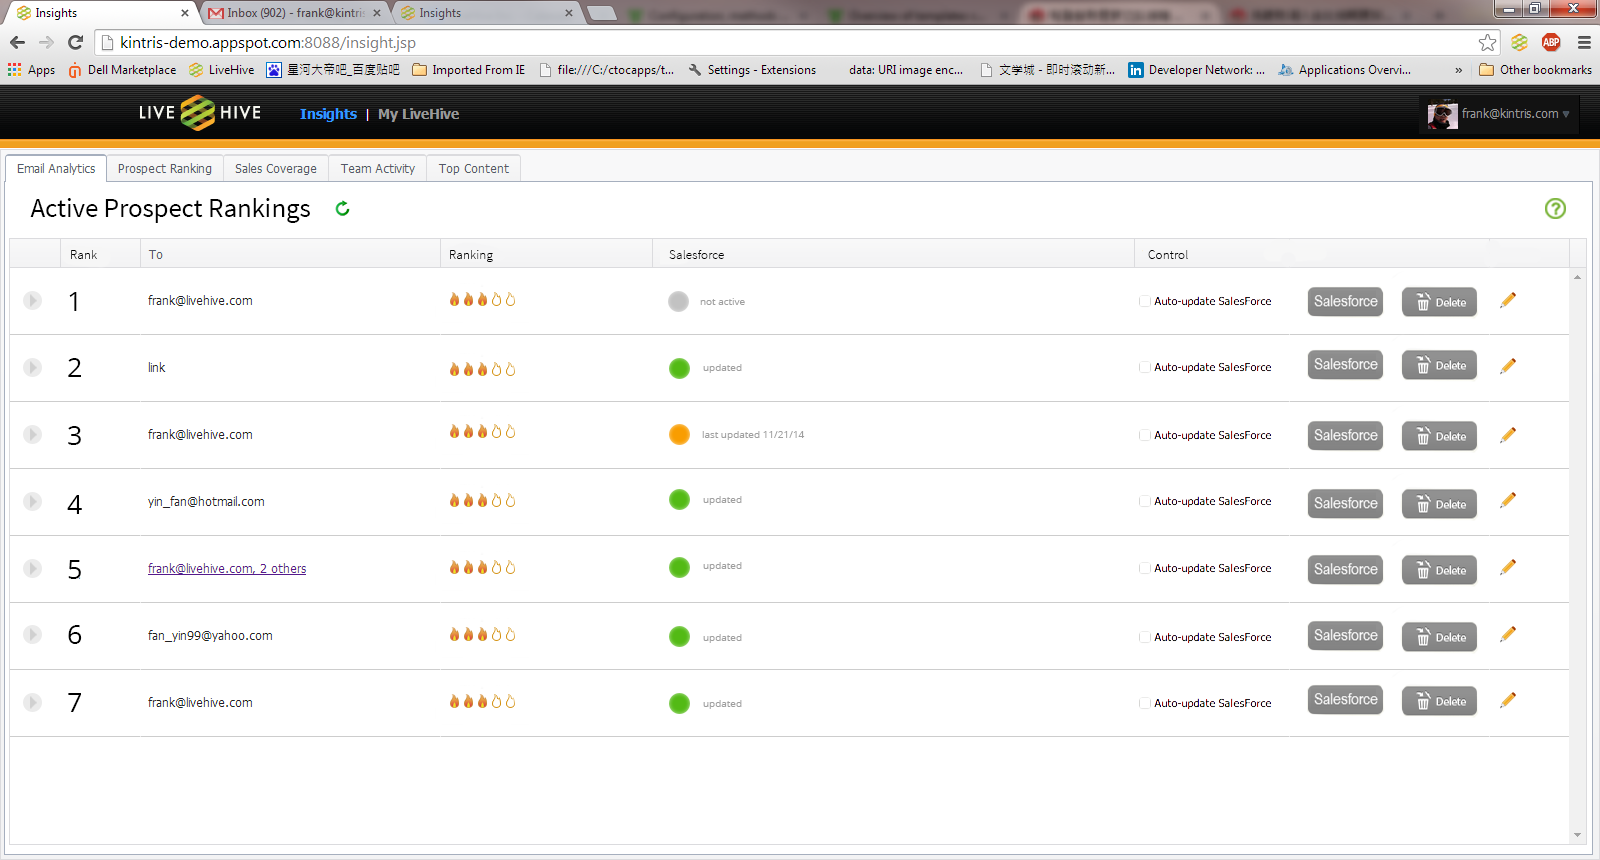Viewport: 1600px width, 860px height.
Task: Enable Auto-update SalesForce for rank 4
Action: click(x=1145, y=501)
